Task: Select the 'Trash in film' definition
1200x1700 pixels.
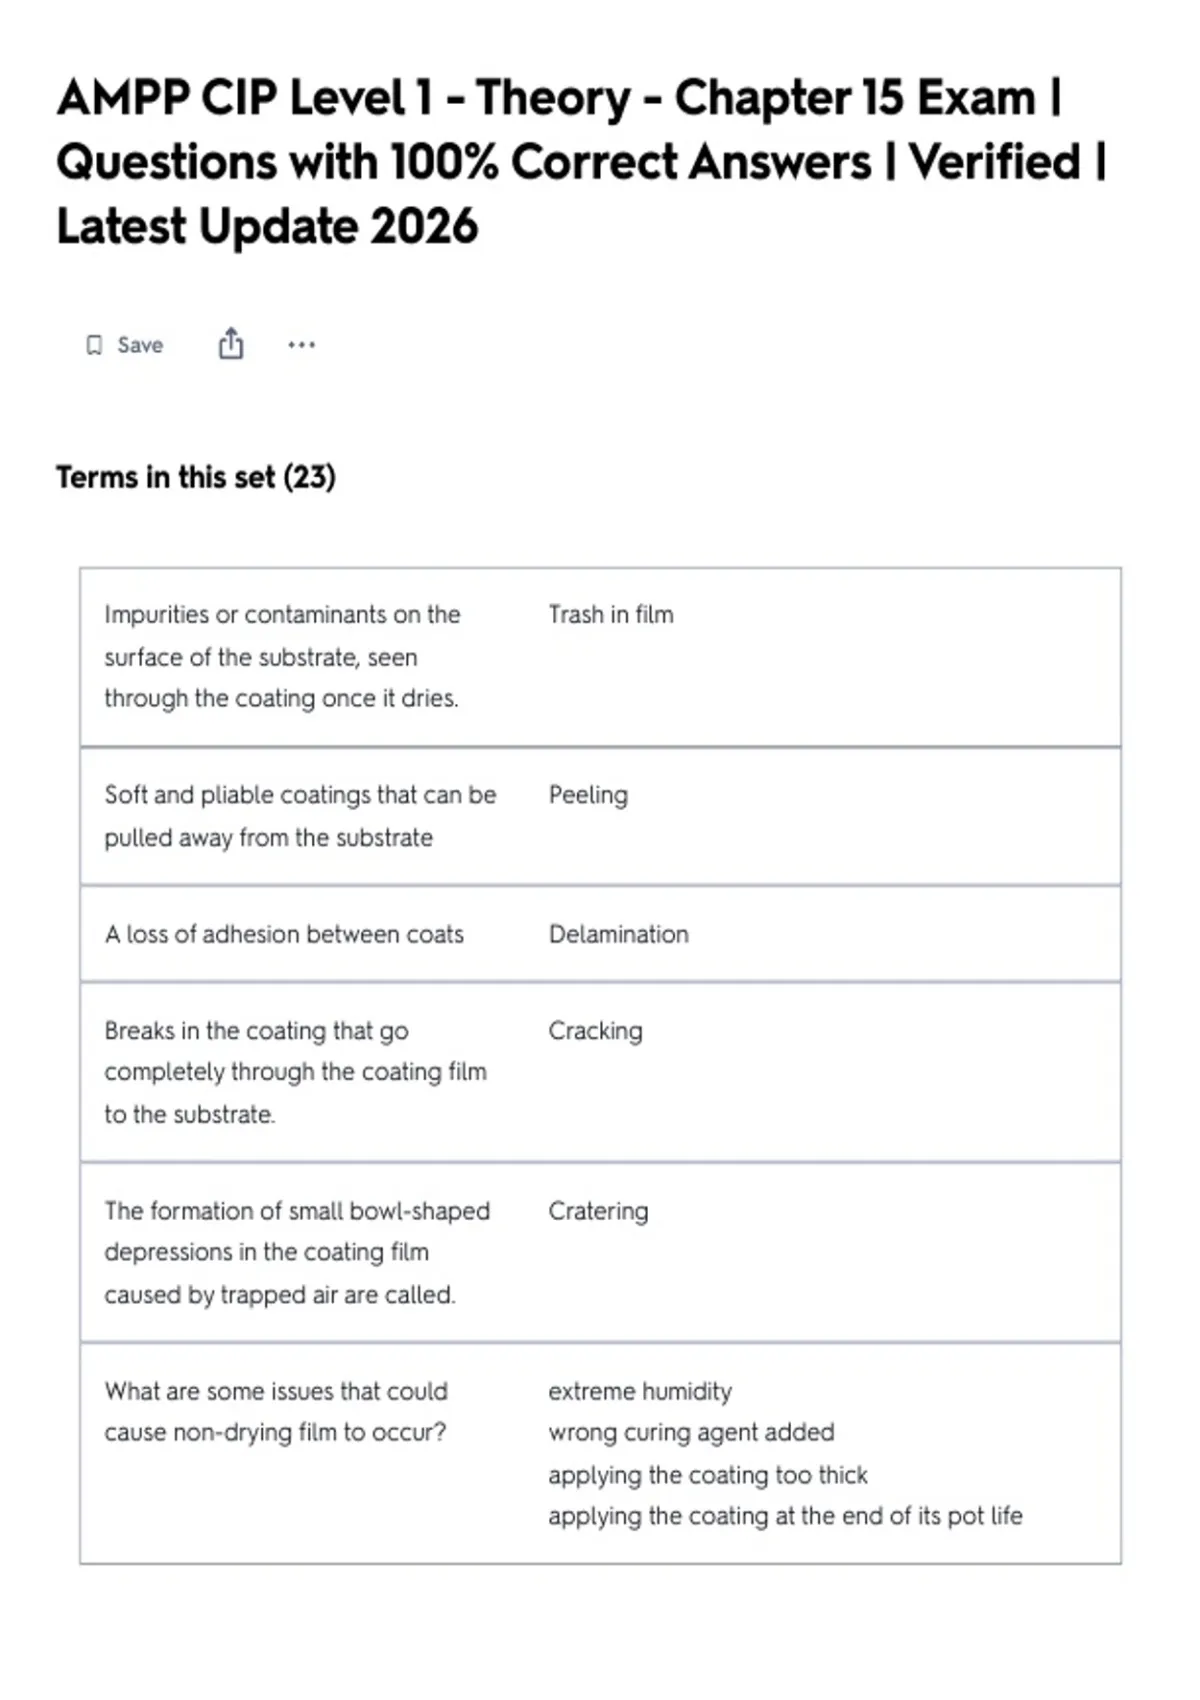Action: click(x=611, y=614)
